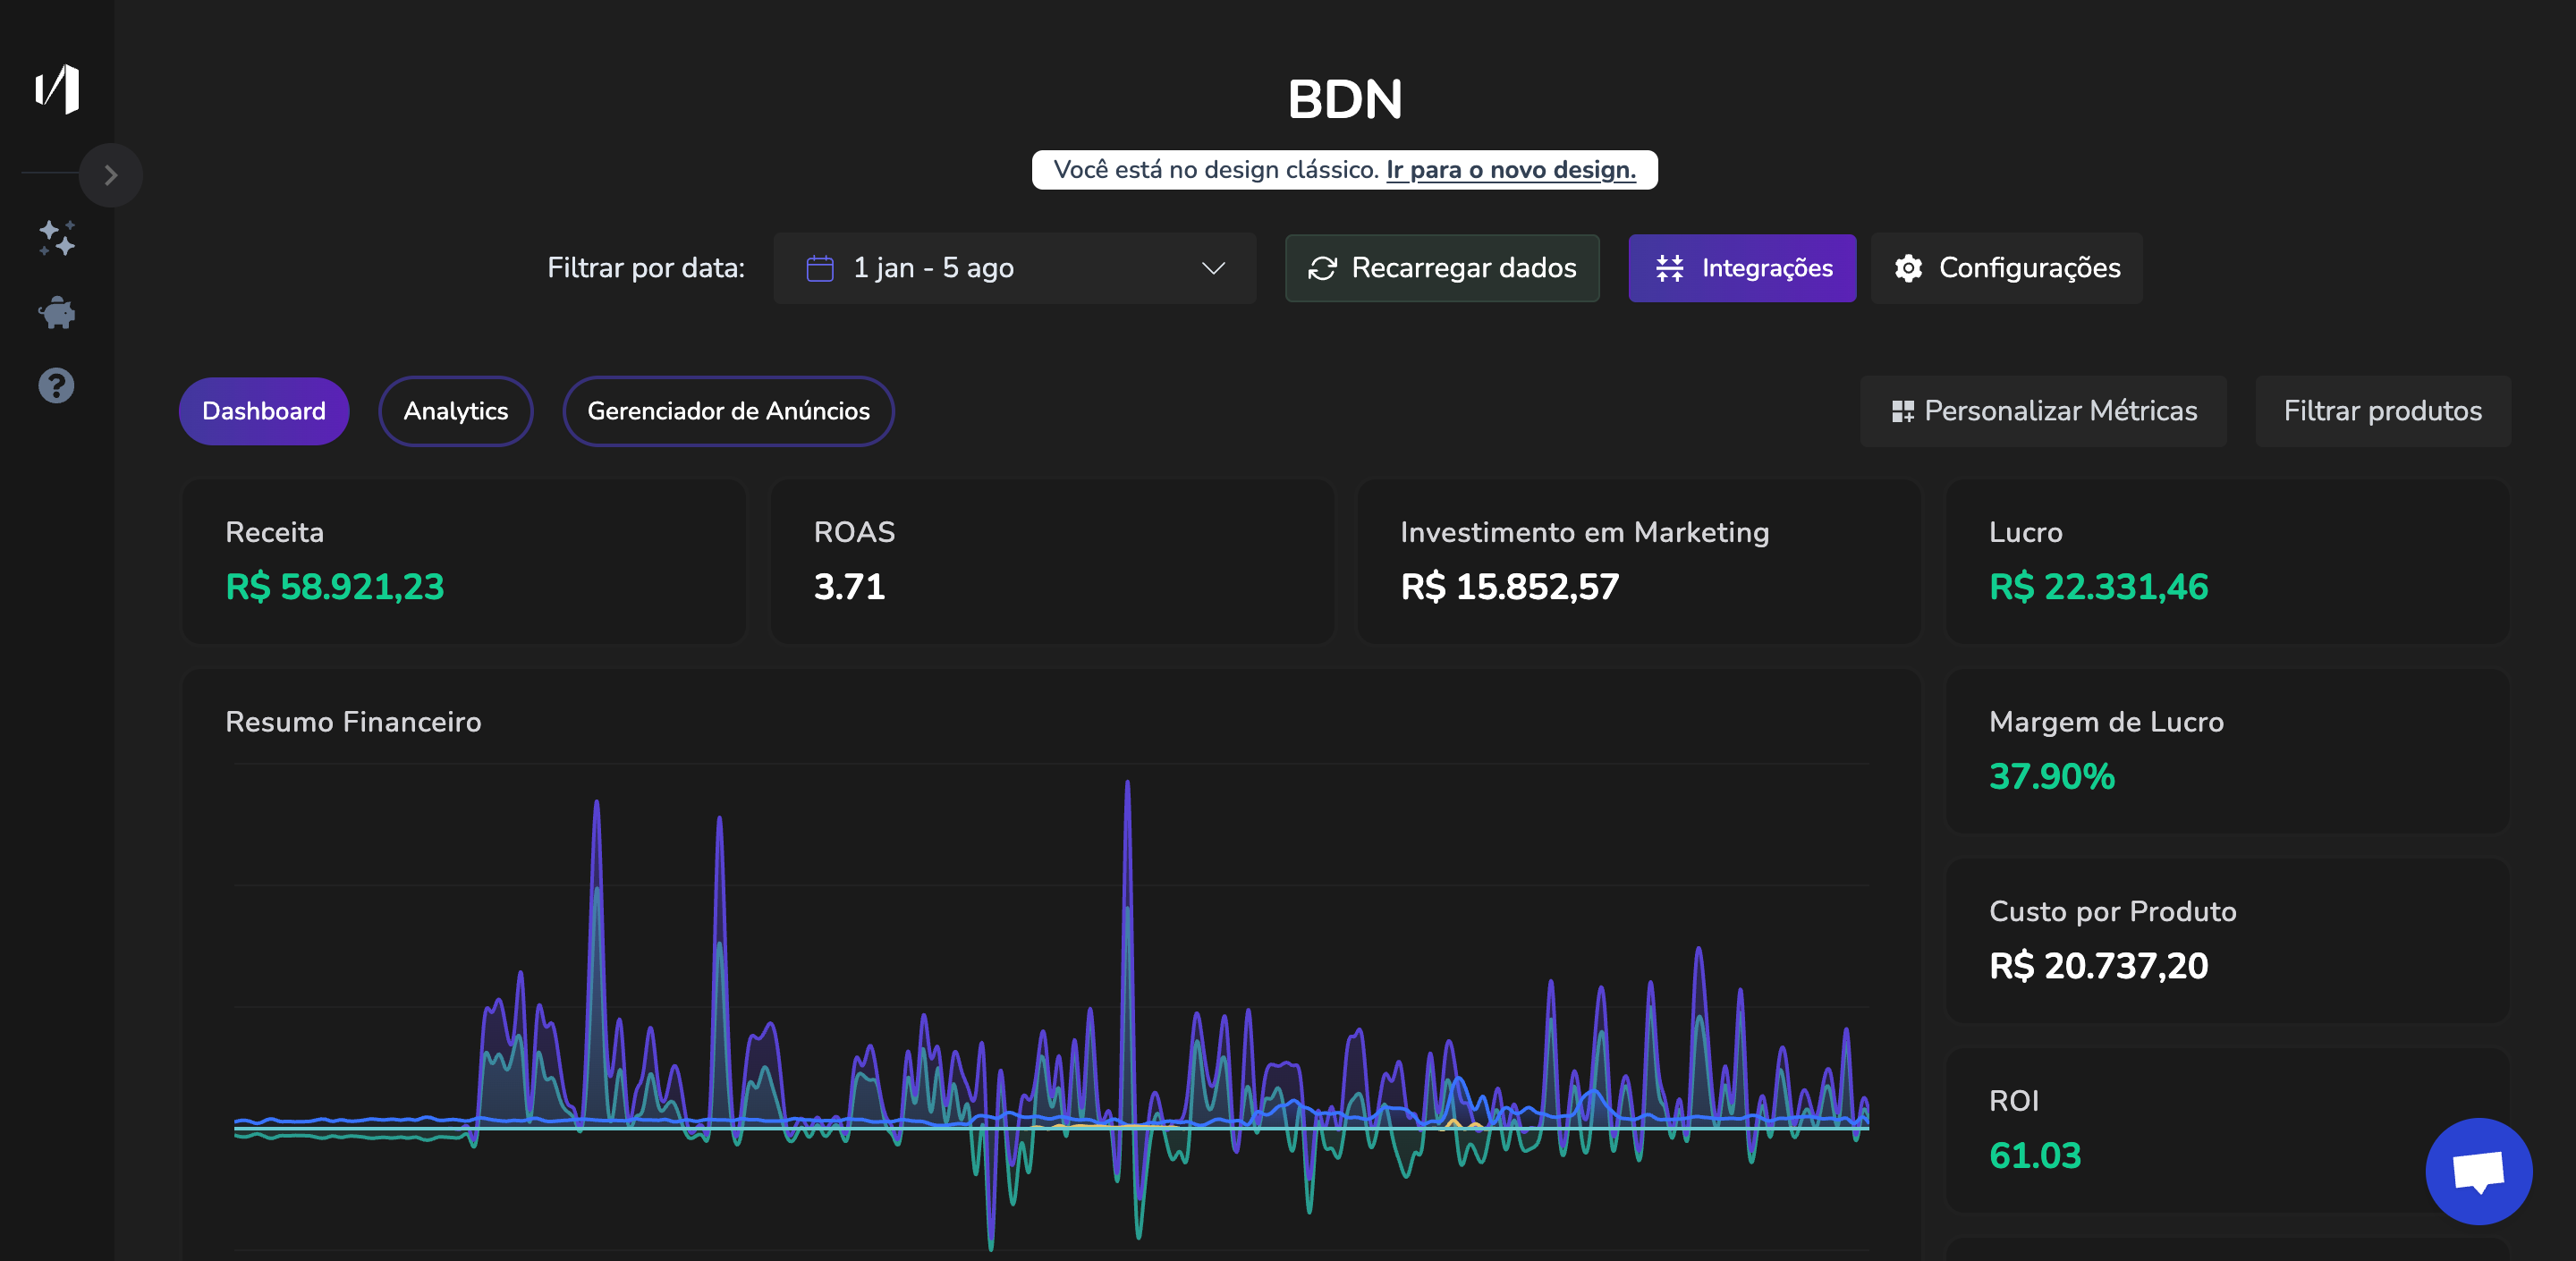Viewport: 2576px width, 1261px height.
Task: Expand the sidebar with the arrow button
Action: 111,175
